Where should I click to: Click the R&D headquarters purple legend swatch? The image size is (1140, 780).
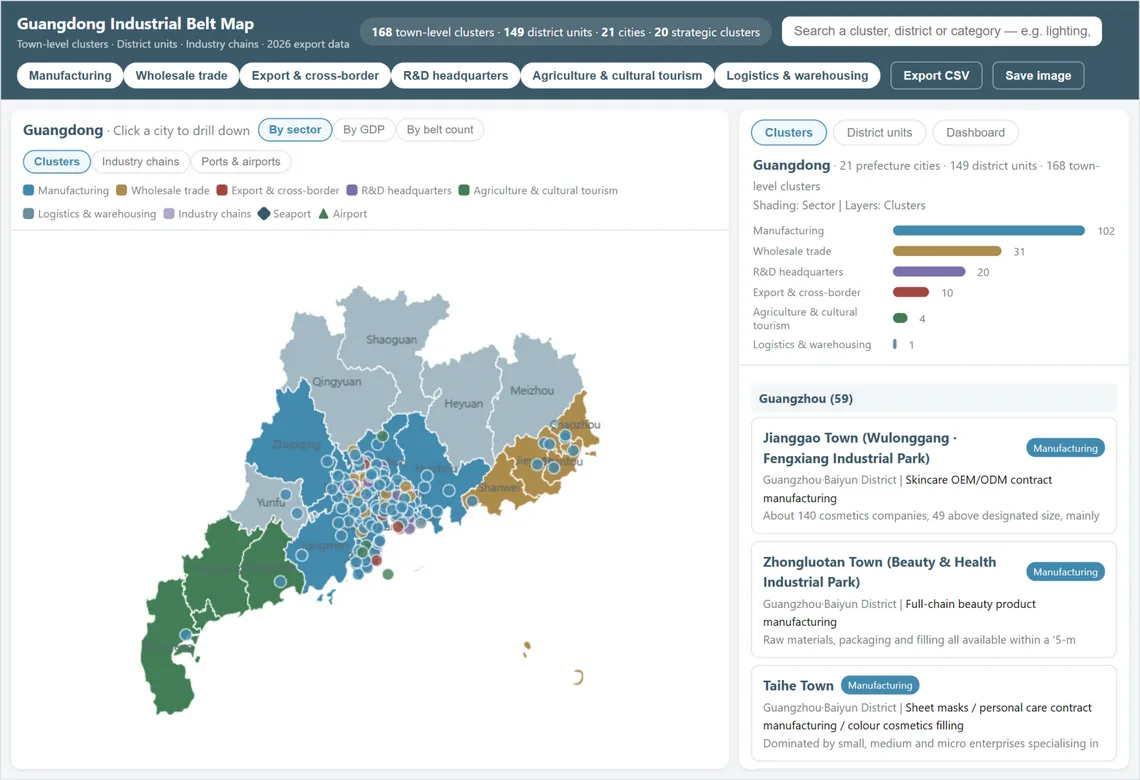click(352, 190)
